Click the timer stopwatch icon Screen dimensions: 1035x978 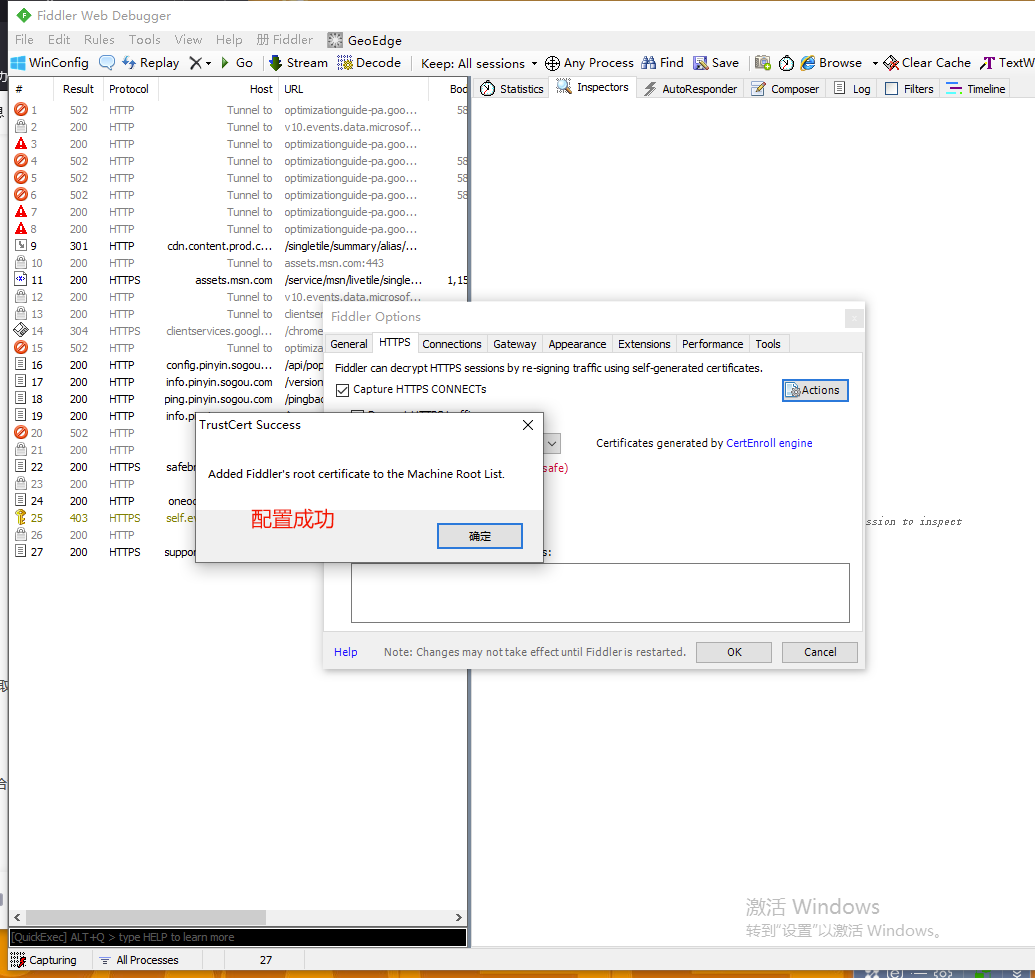click(786, 63)
